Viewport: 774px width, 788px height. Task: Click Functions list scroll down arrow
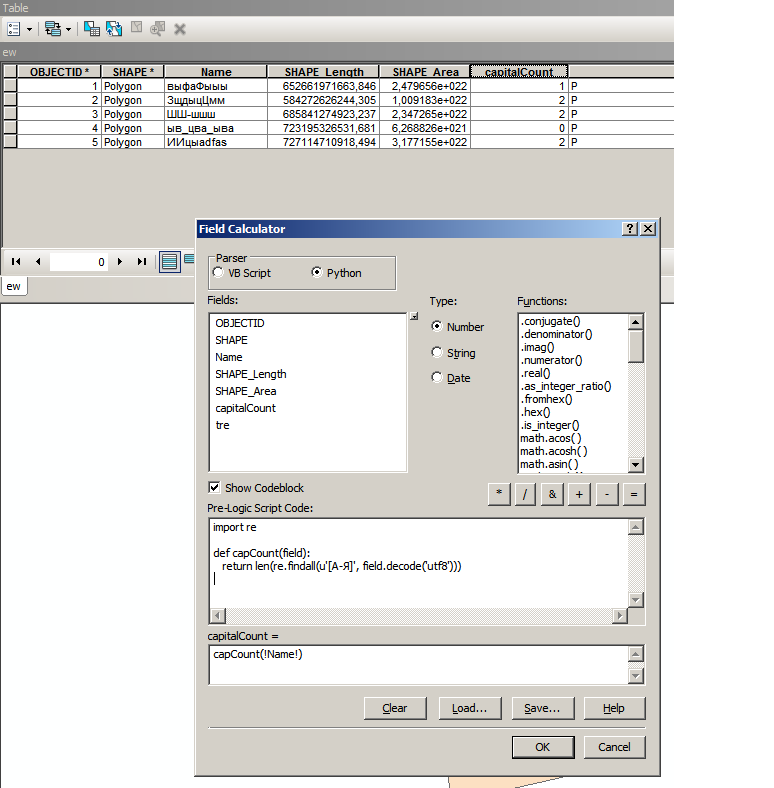point(636,465)
